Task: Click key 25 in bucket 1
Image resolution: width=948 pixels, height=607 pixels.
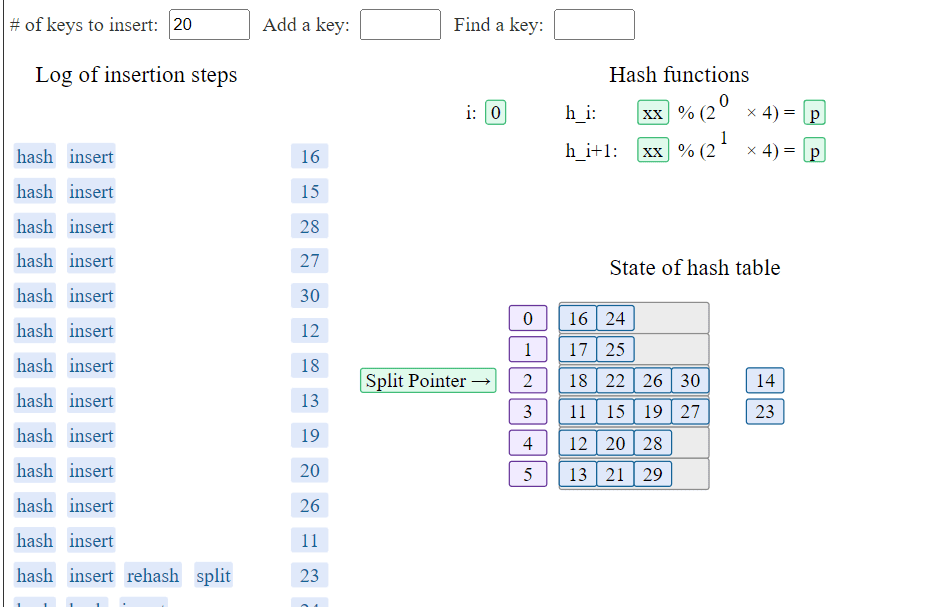Action: coord(615,349)
